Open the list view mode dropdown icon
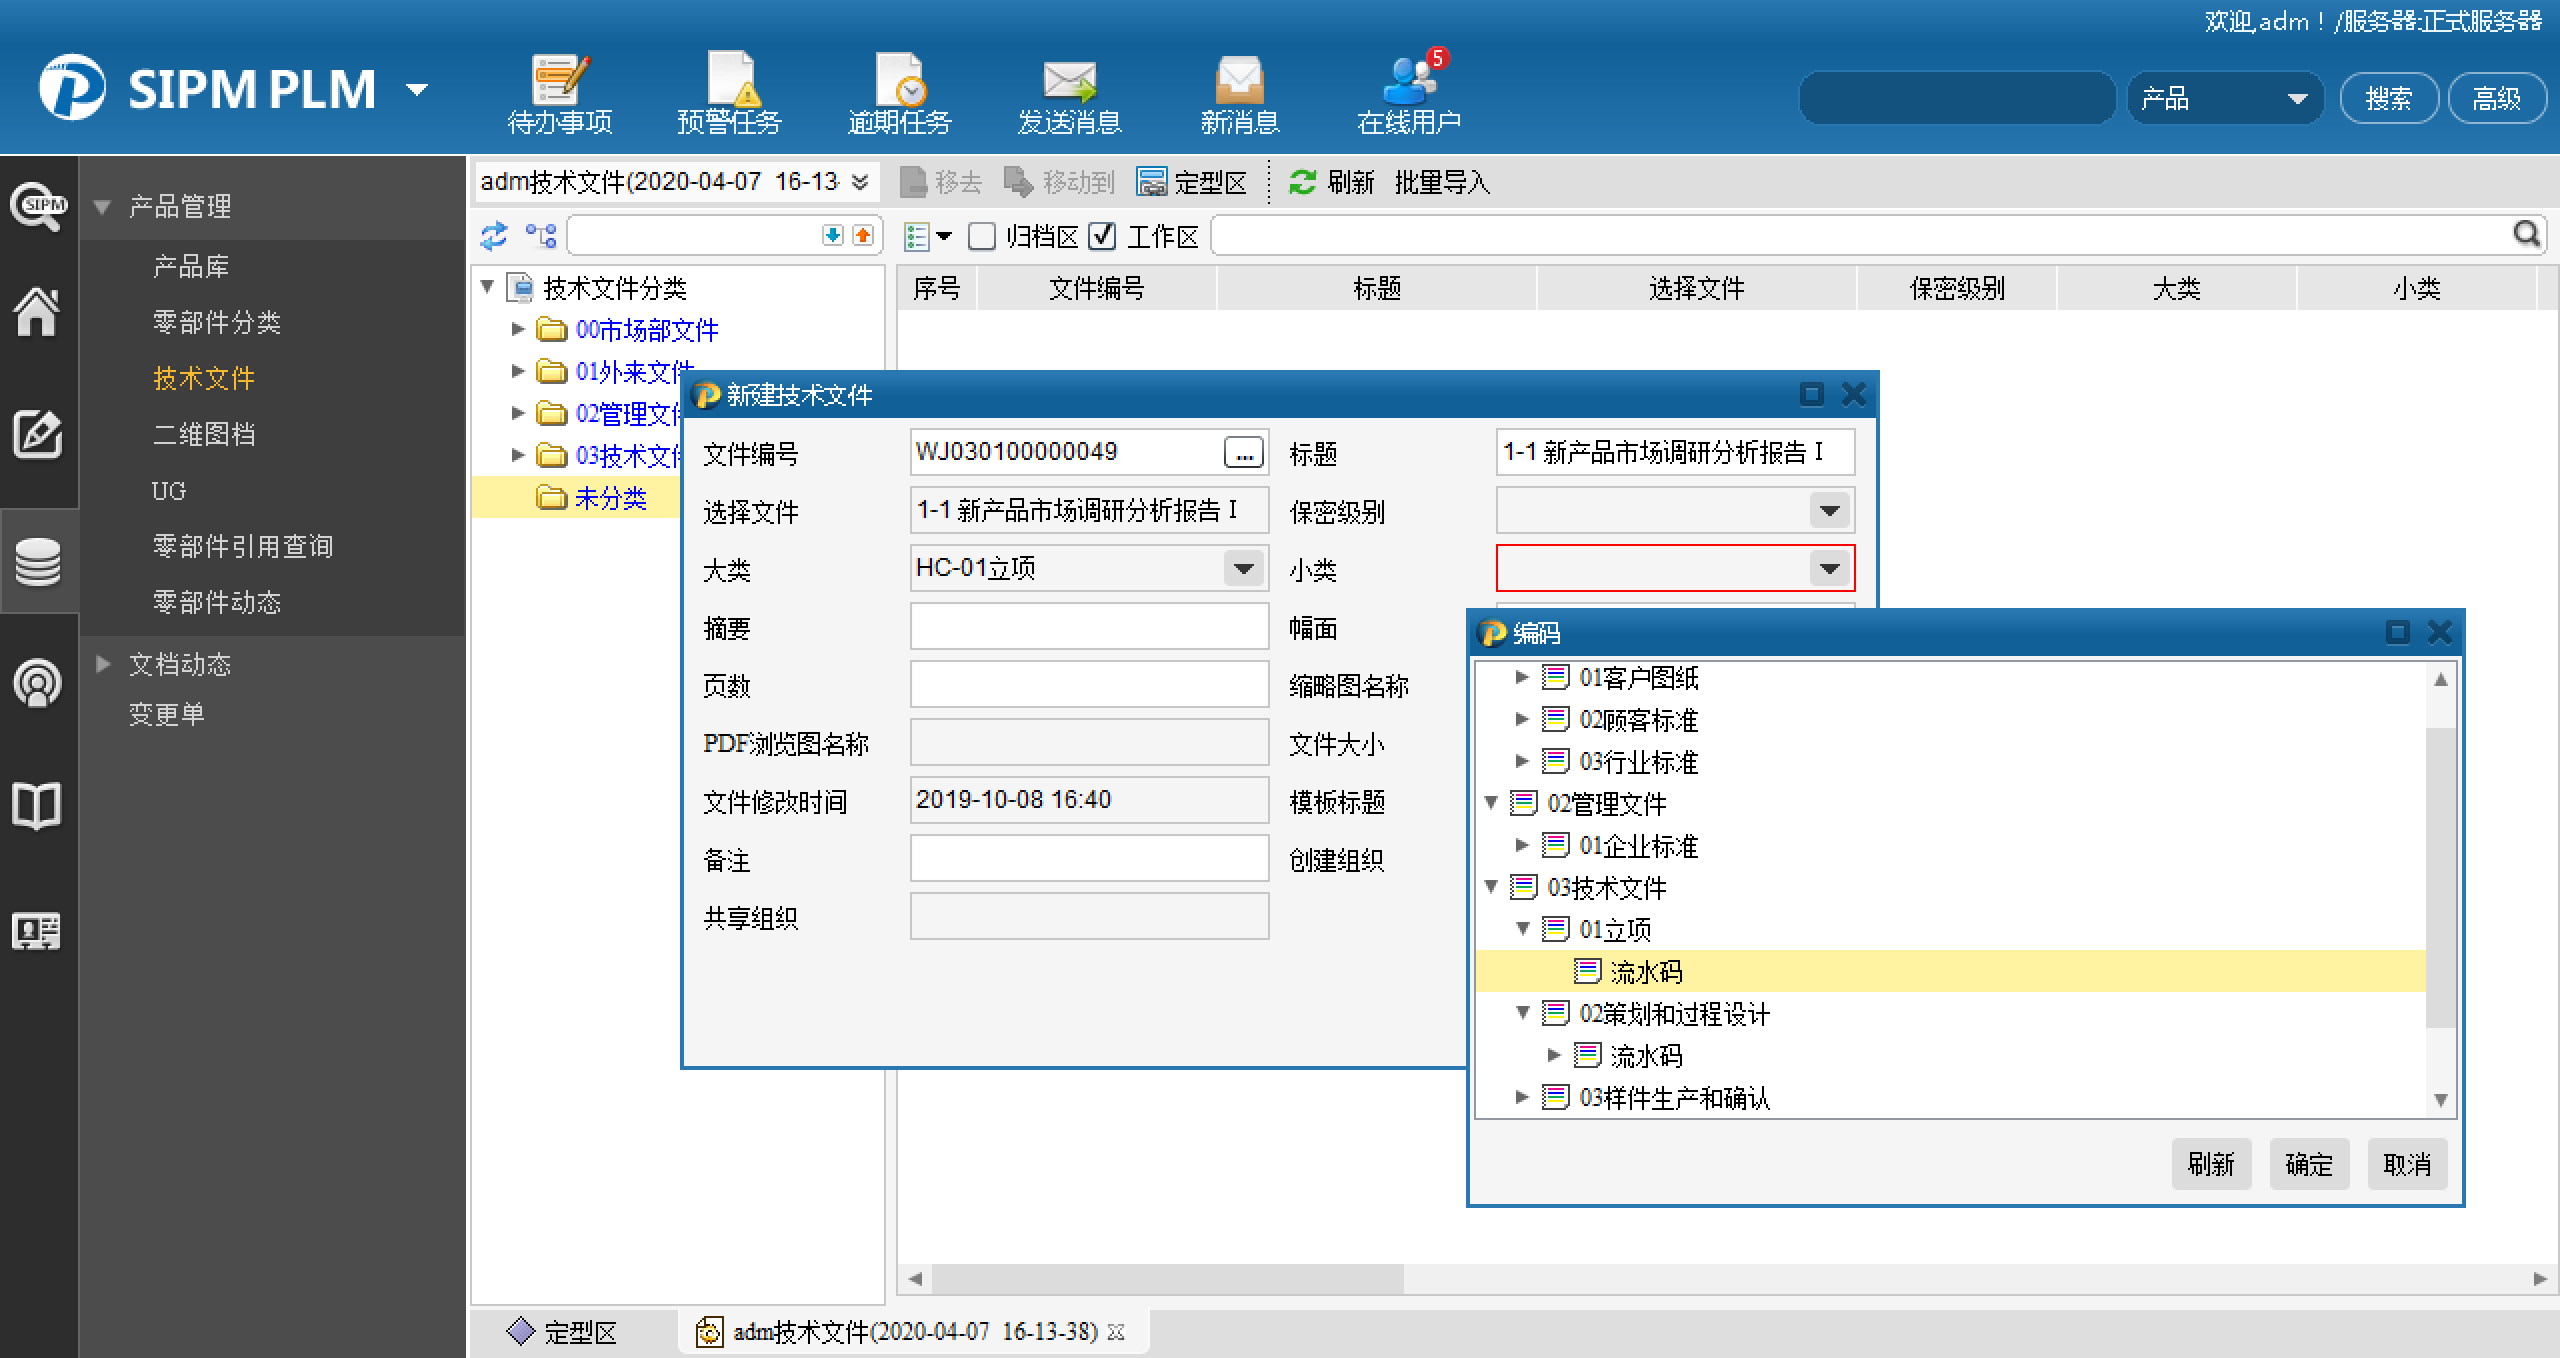The image size is (2560, 1358). click(927, 237)
